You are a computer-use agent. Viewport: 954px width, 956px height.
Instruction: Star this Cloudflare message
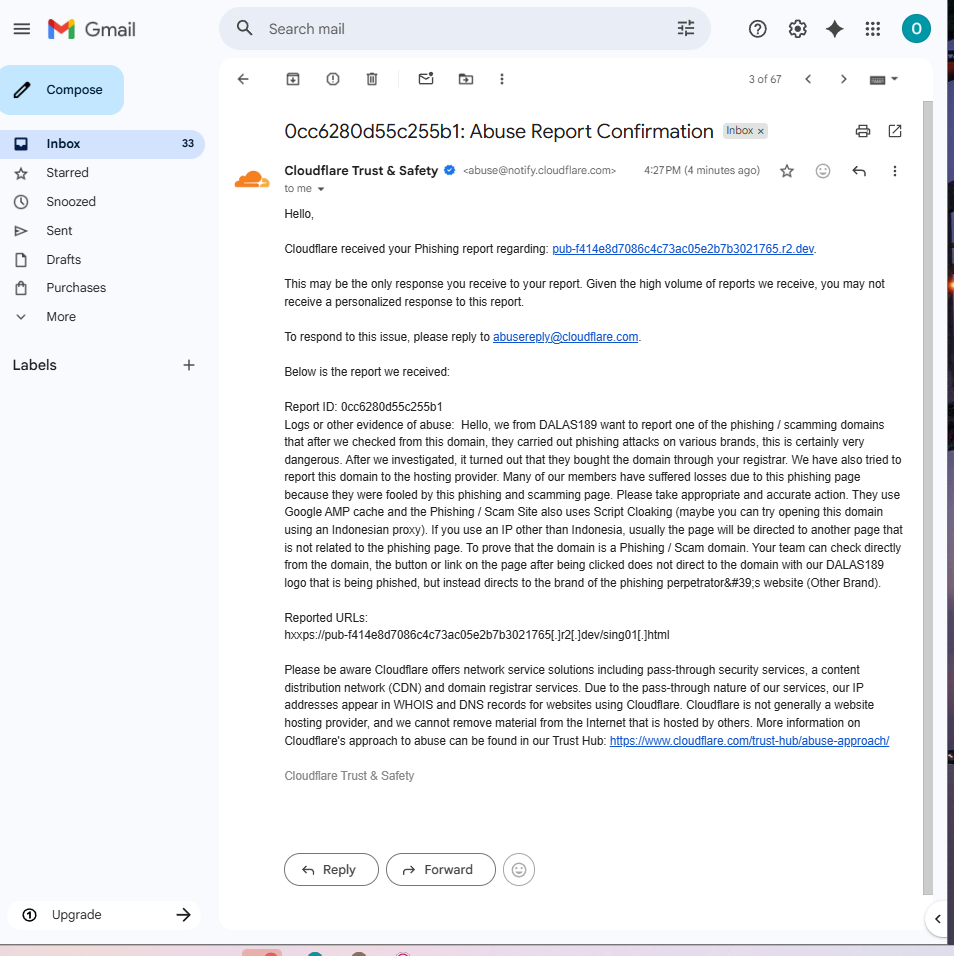pos(787,171)
